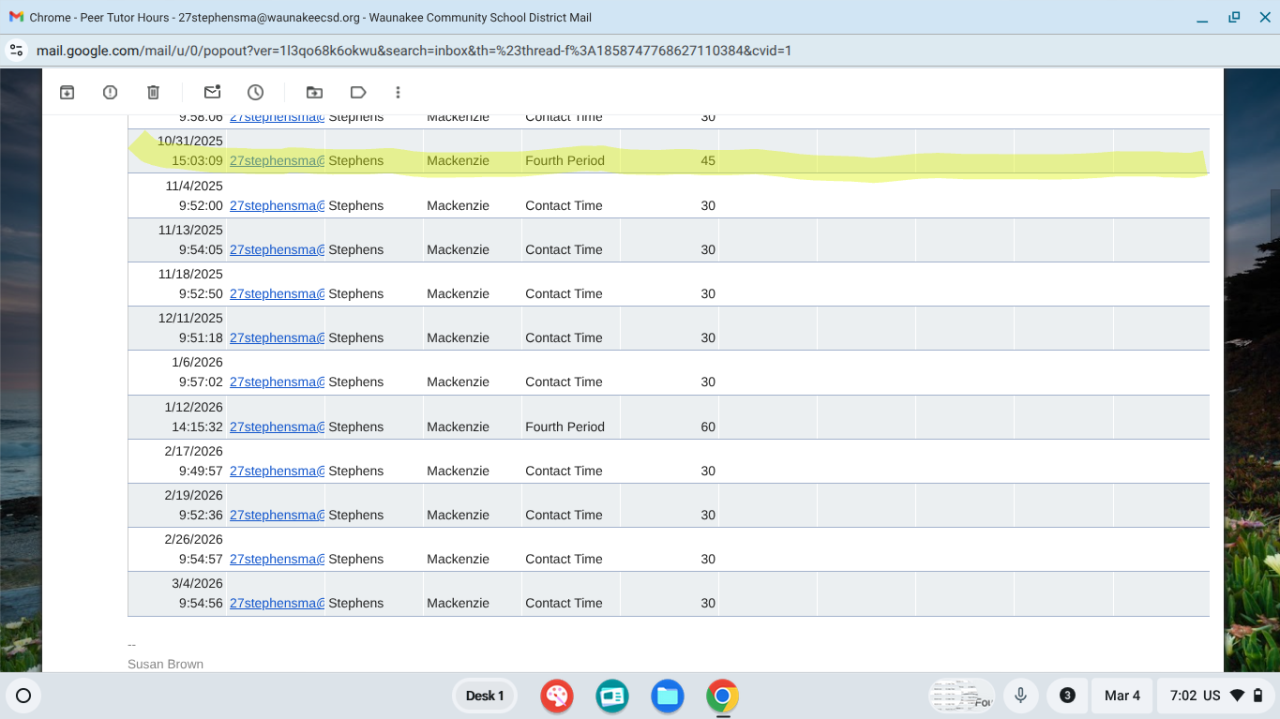Snooze this email with clock icon

[x=255, y=92]
